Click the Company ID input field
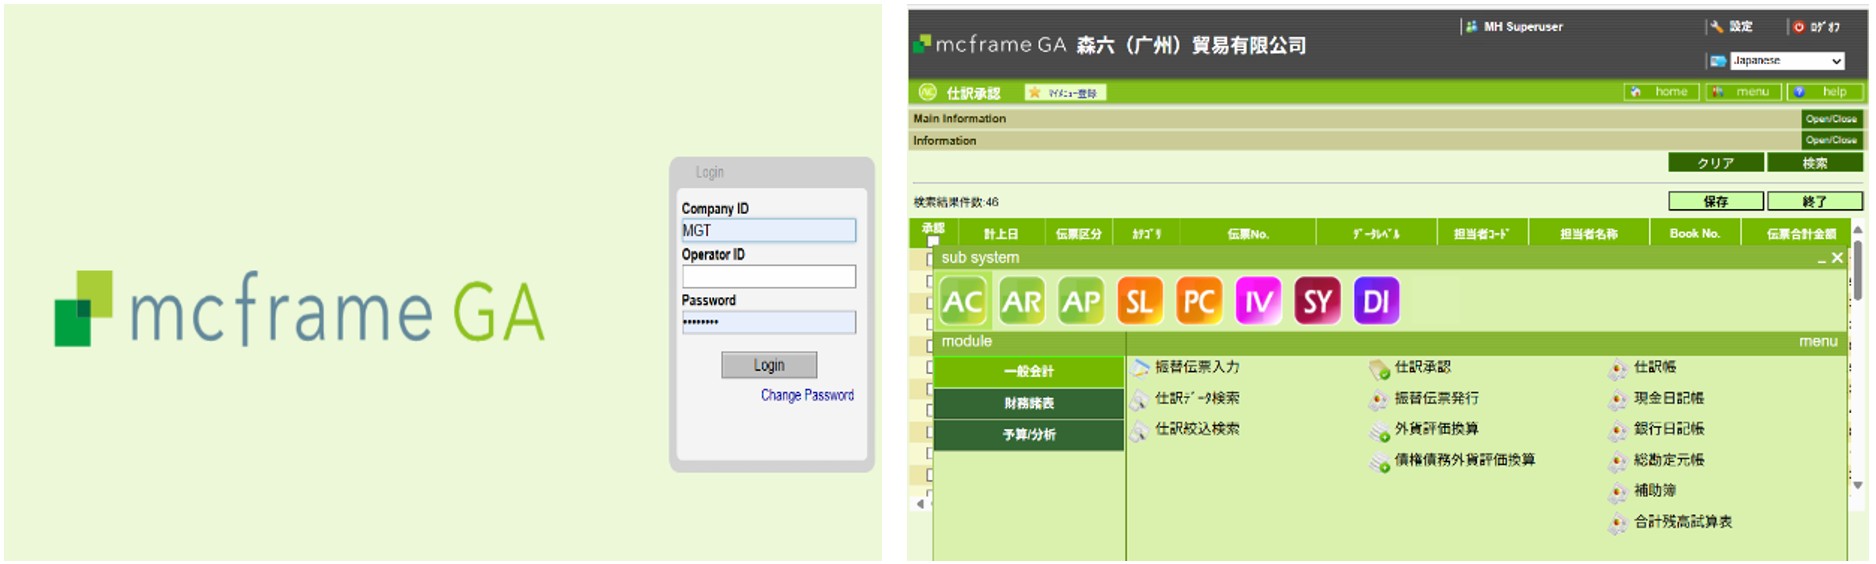 pos(769,230)
